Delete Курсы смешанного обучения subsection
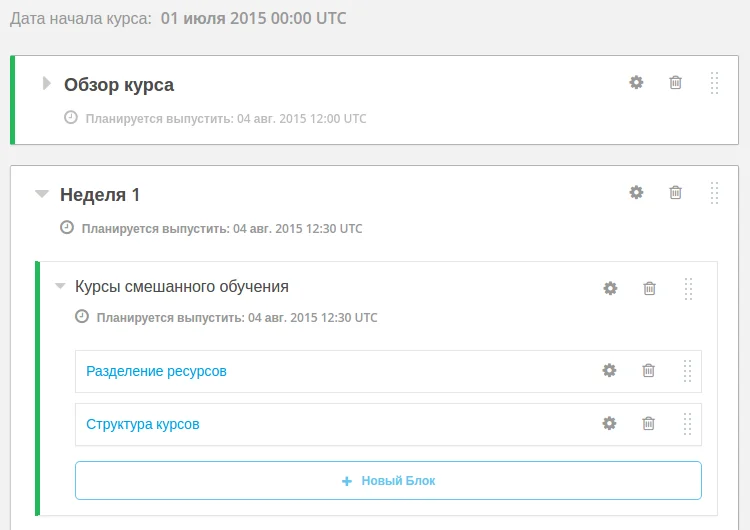This screenshot has width=750, height=530. pyautogui.click(x=649, y=288)
